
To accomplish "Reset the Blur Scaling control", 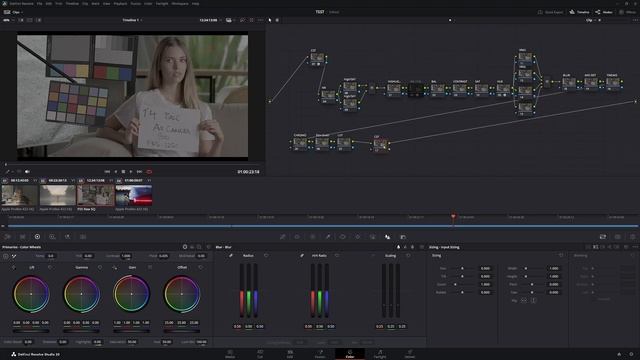I will pyautogui.click(x=408, y=256).
